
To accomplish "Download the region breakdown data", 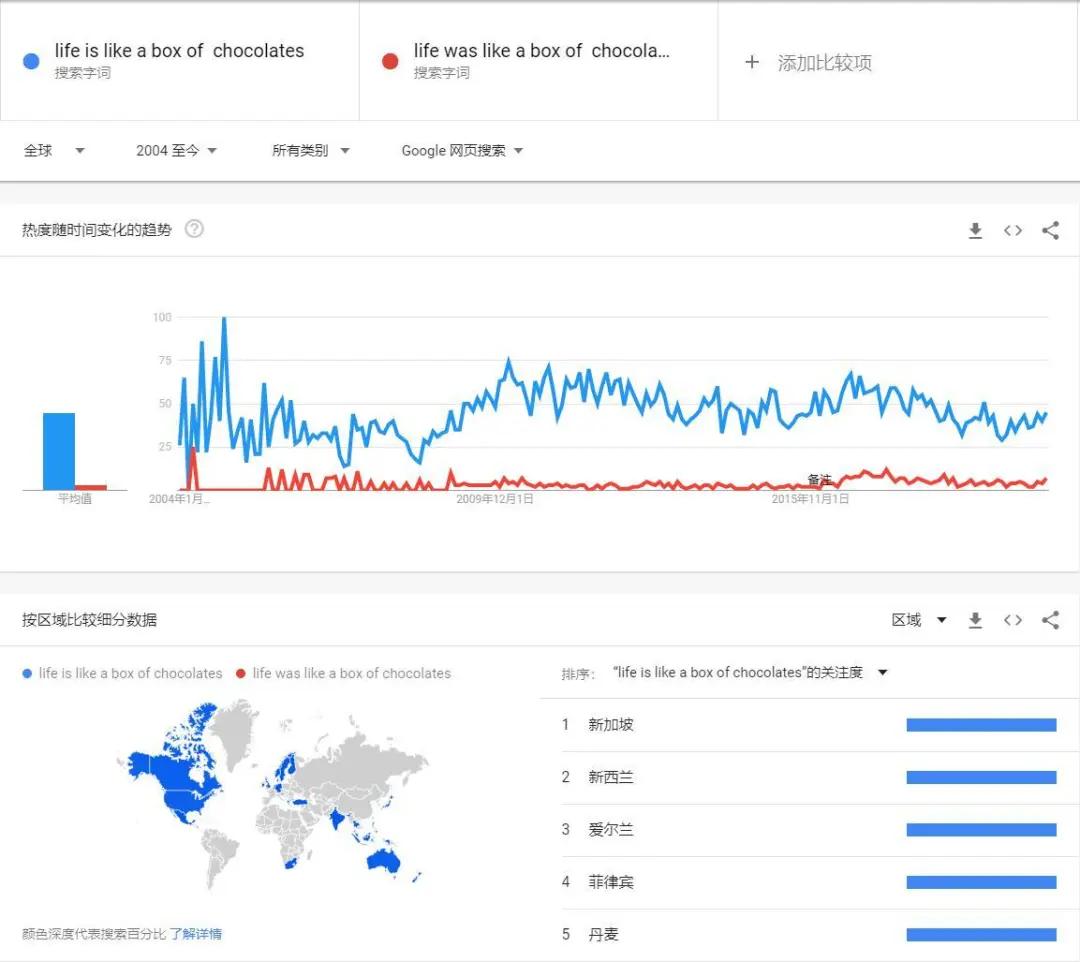I will click(x=975, y=621).
